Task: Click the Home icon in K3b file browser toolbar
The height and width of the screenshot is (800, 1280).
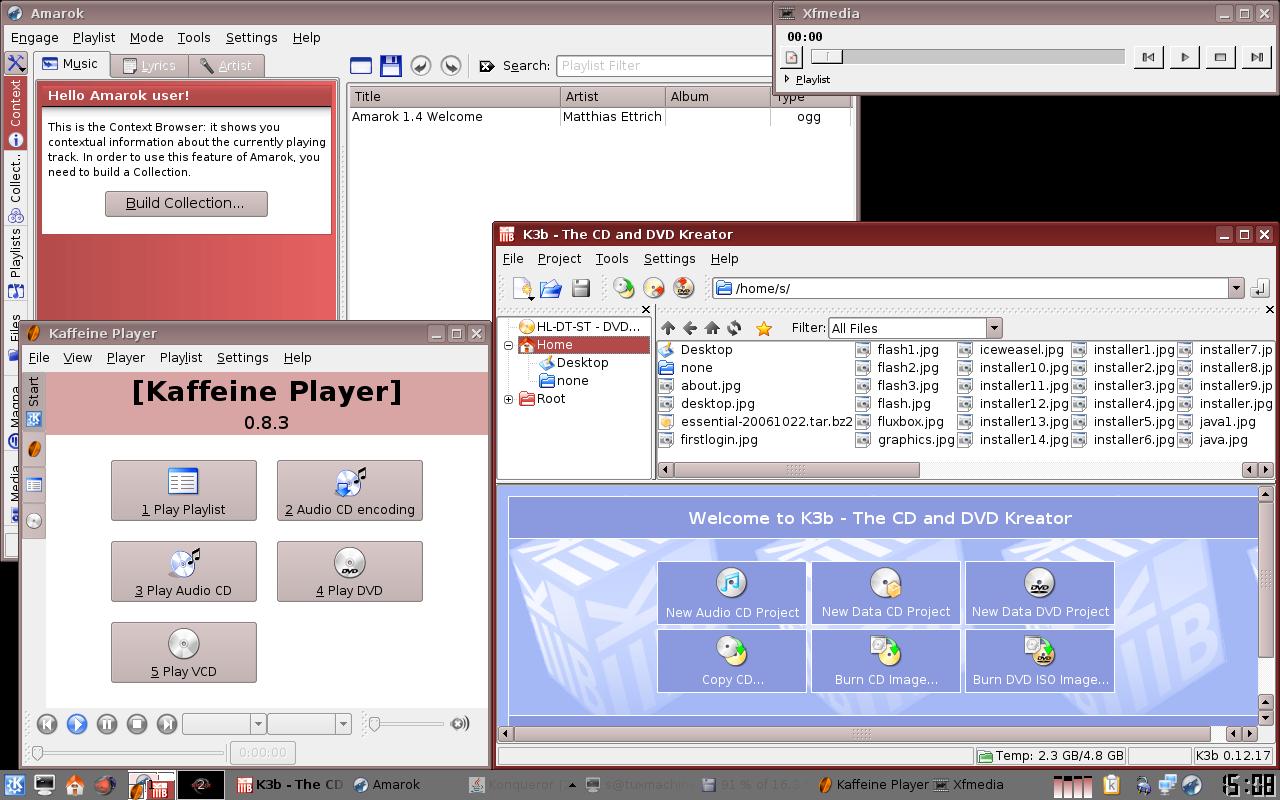Action: coord(712,328)
